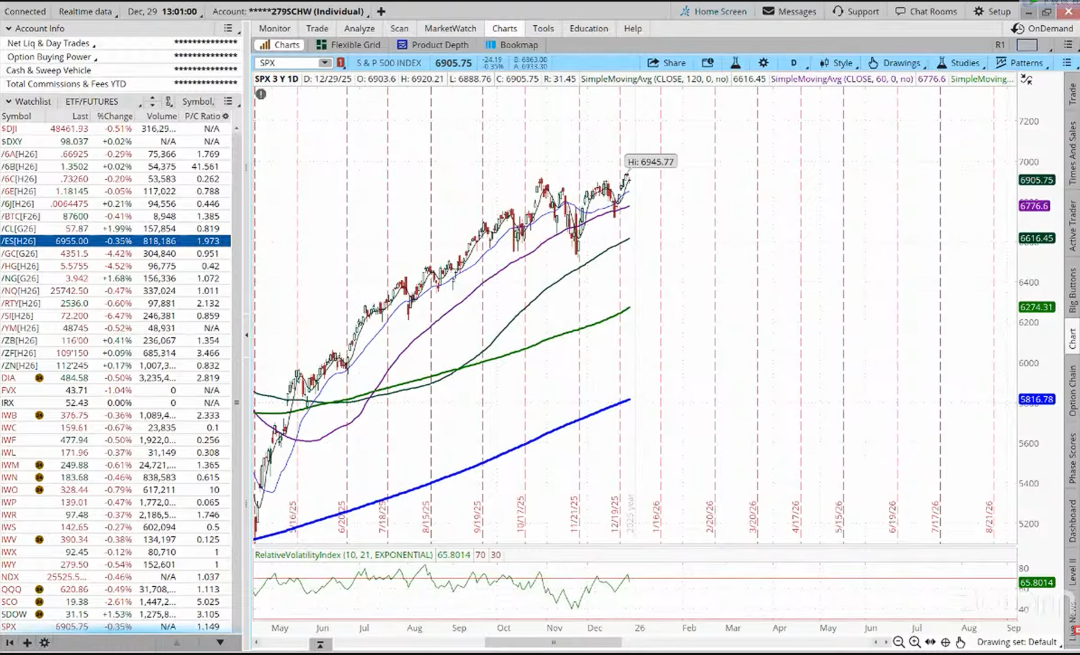Click the chart time and news icon
The width and height of the screenshot is (1080, 655).
point(707,63)
